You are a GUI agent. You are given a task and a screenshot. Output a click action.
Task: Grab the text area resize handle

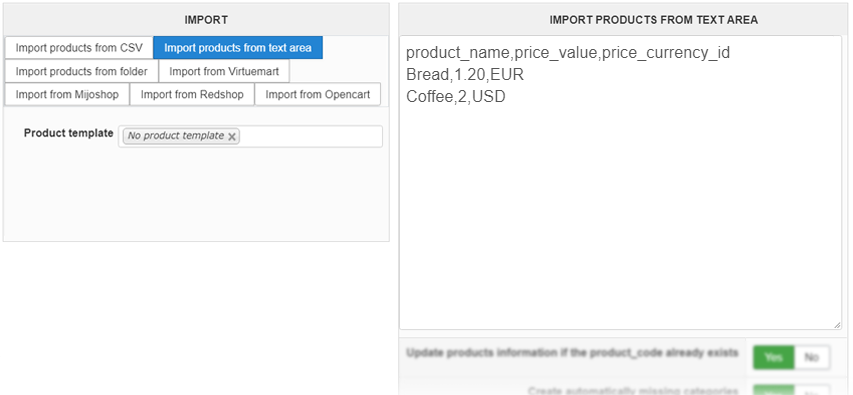(837, 325)
